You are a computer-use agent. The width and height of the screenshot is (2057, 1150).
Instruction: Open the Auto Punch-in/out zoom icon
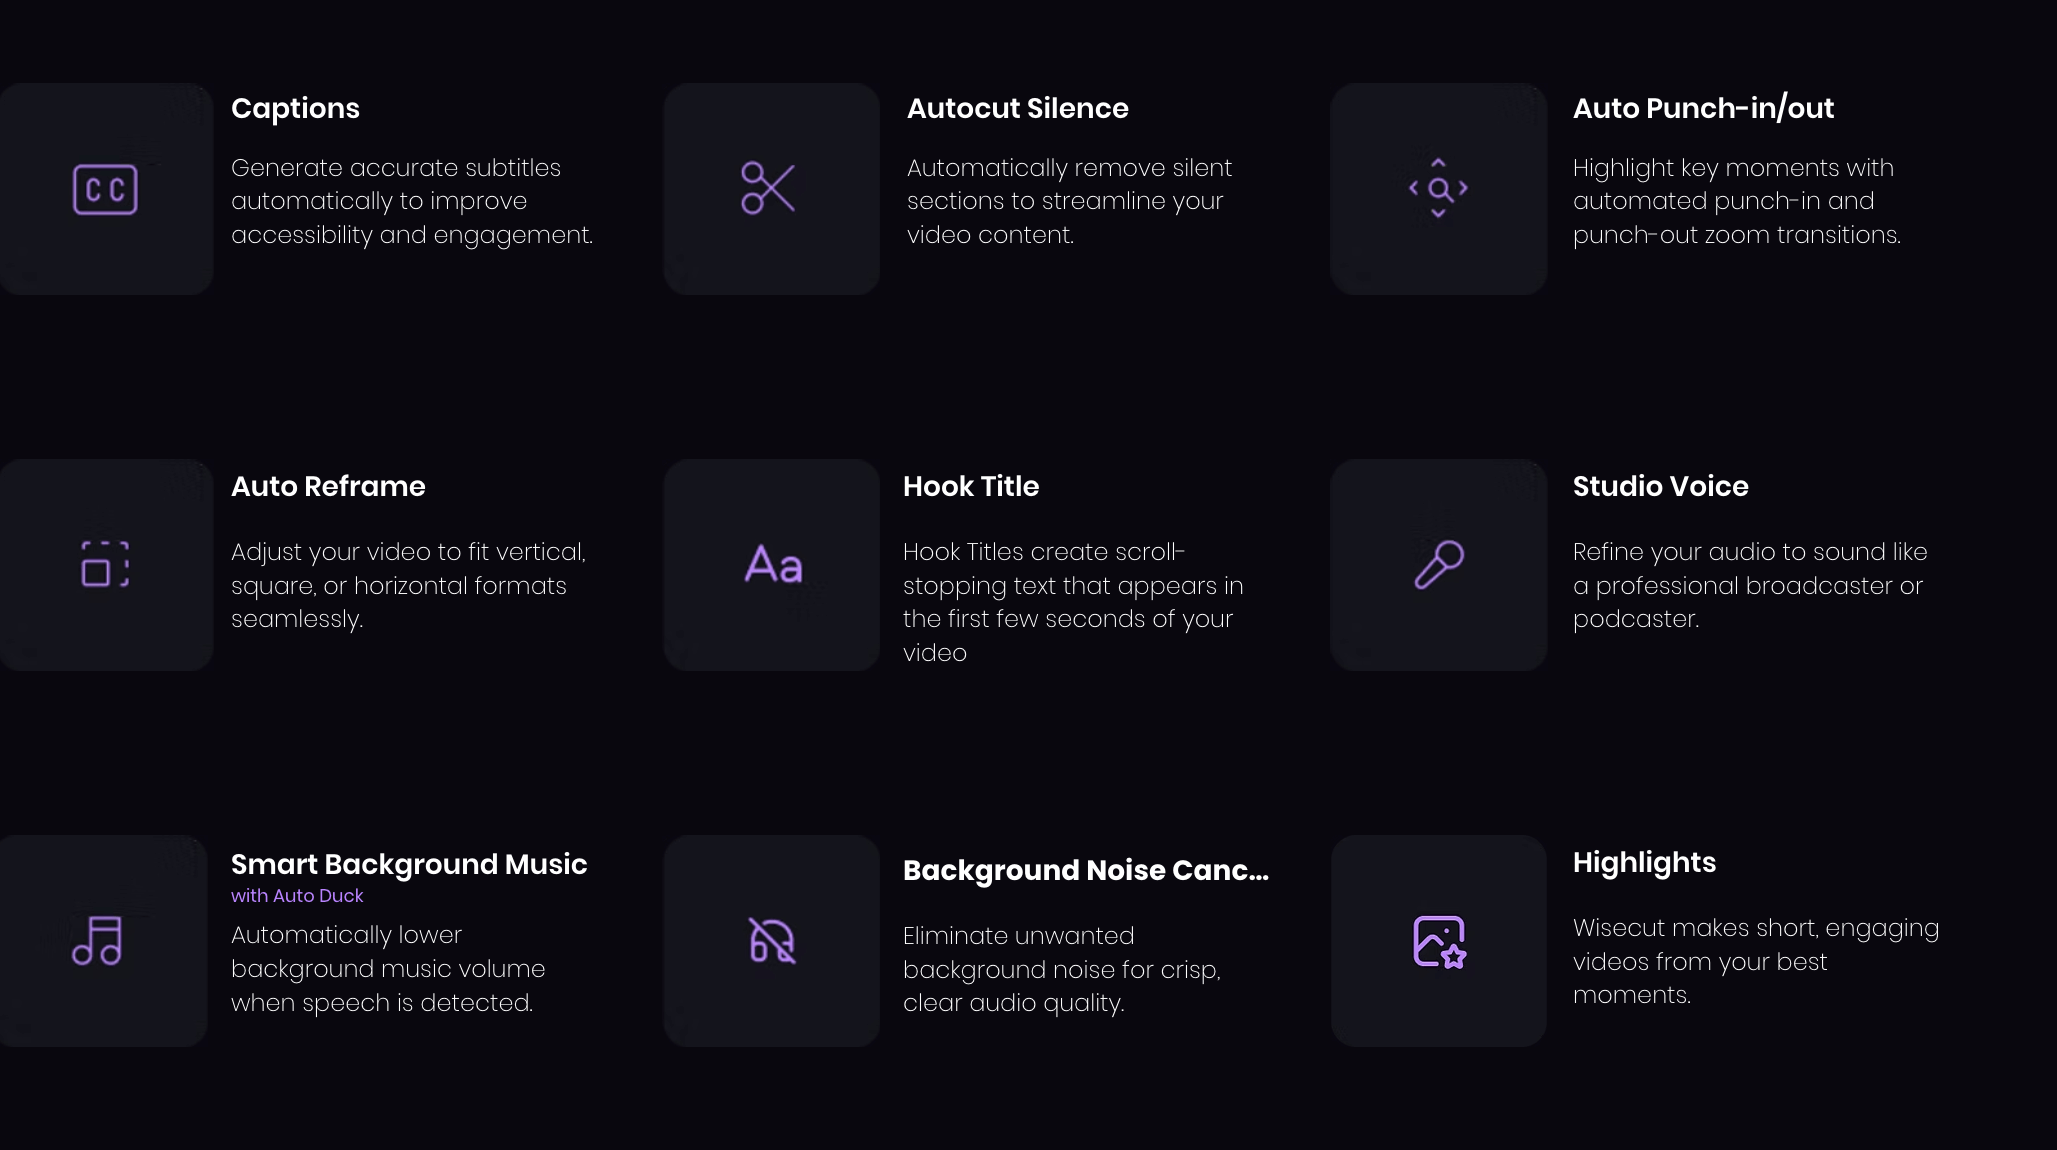(1438, 188)
